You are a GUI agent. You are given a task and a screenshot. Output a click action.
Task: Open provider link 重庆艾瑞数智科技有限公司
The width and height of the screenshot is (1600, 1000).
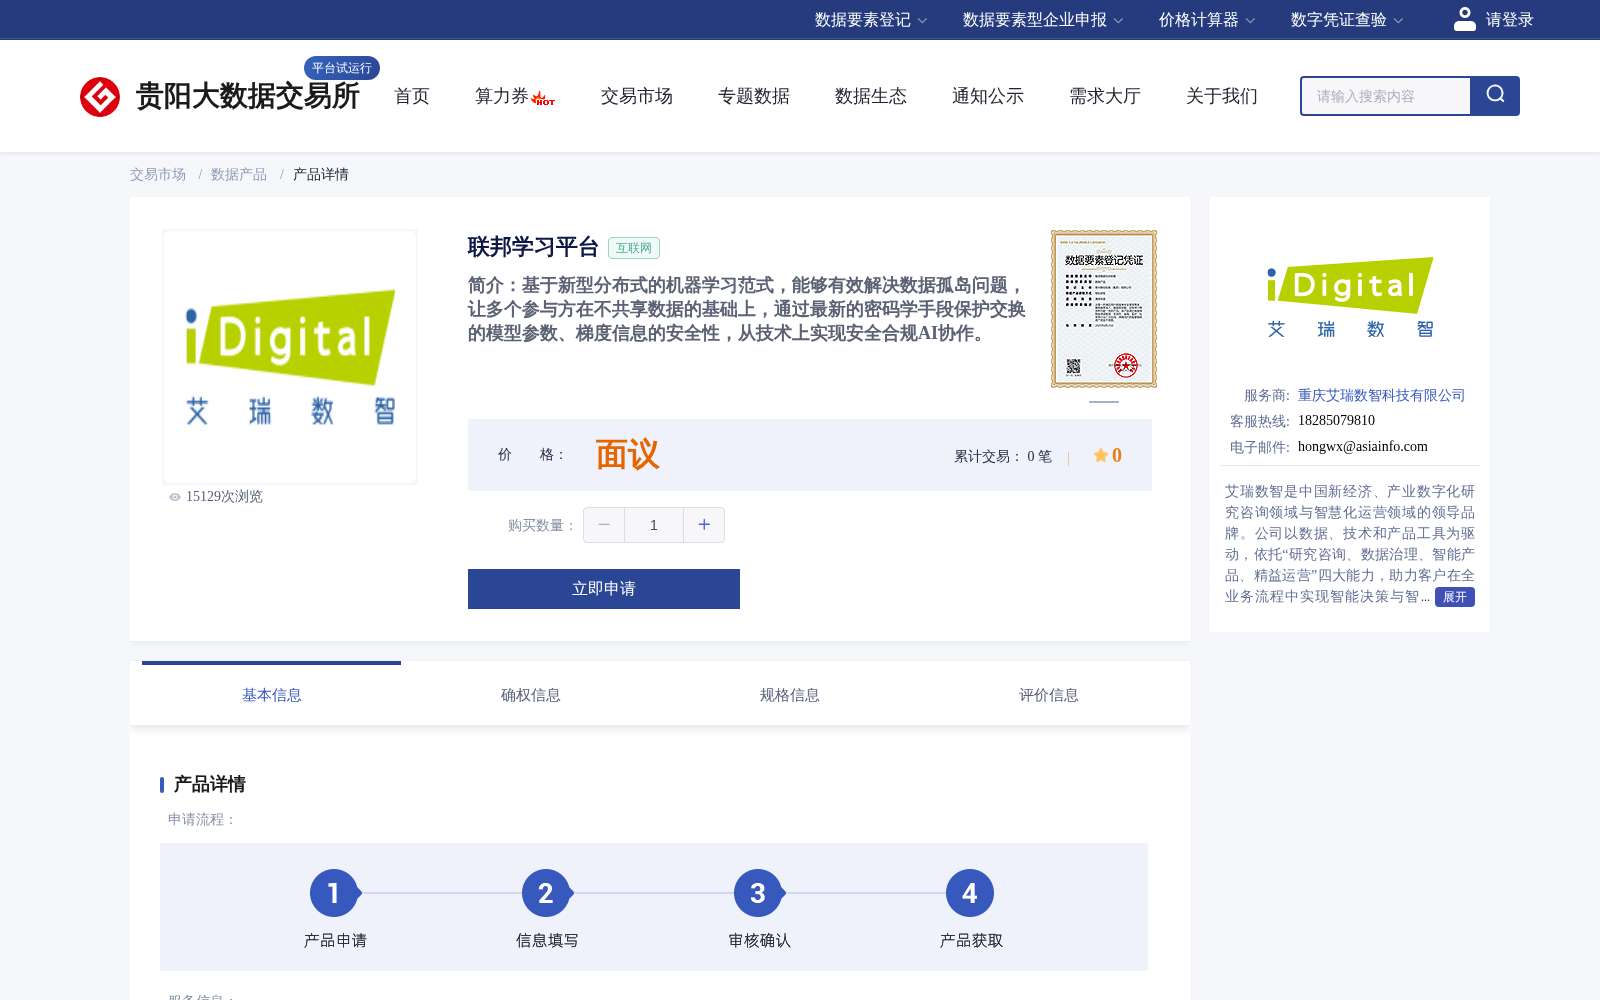[x=1381, y=395]
